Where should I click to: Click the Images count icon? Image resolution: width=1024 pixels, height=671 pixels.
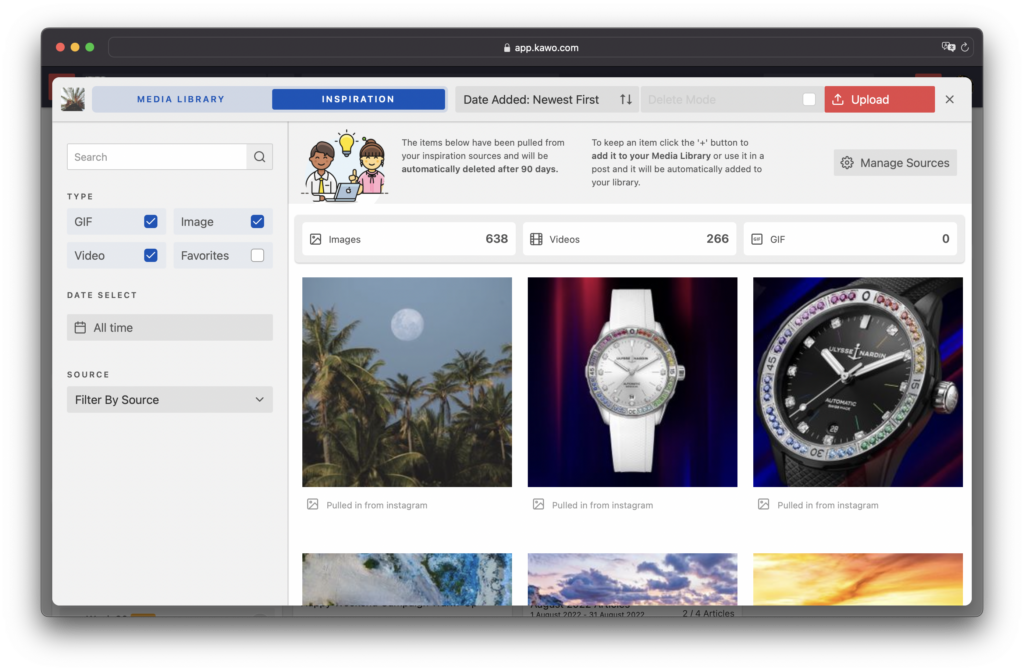click(315, 239)
